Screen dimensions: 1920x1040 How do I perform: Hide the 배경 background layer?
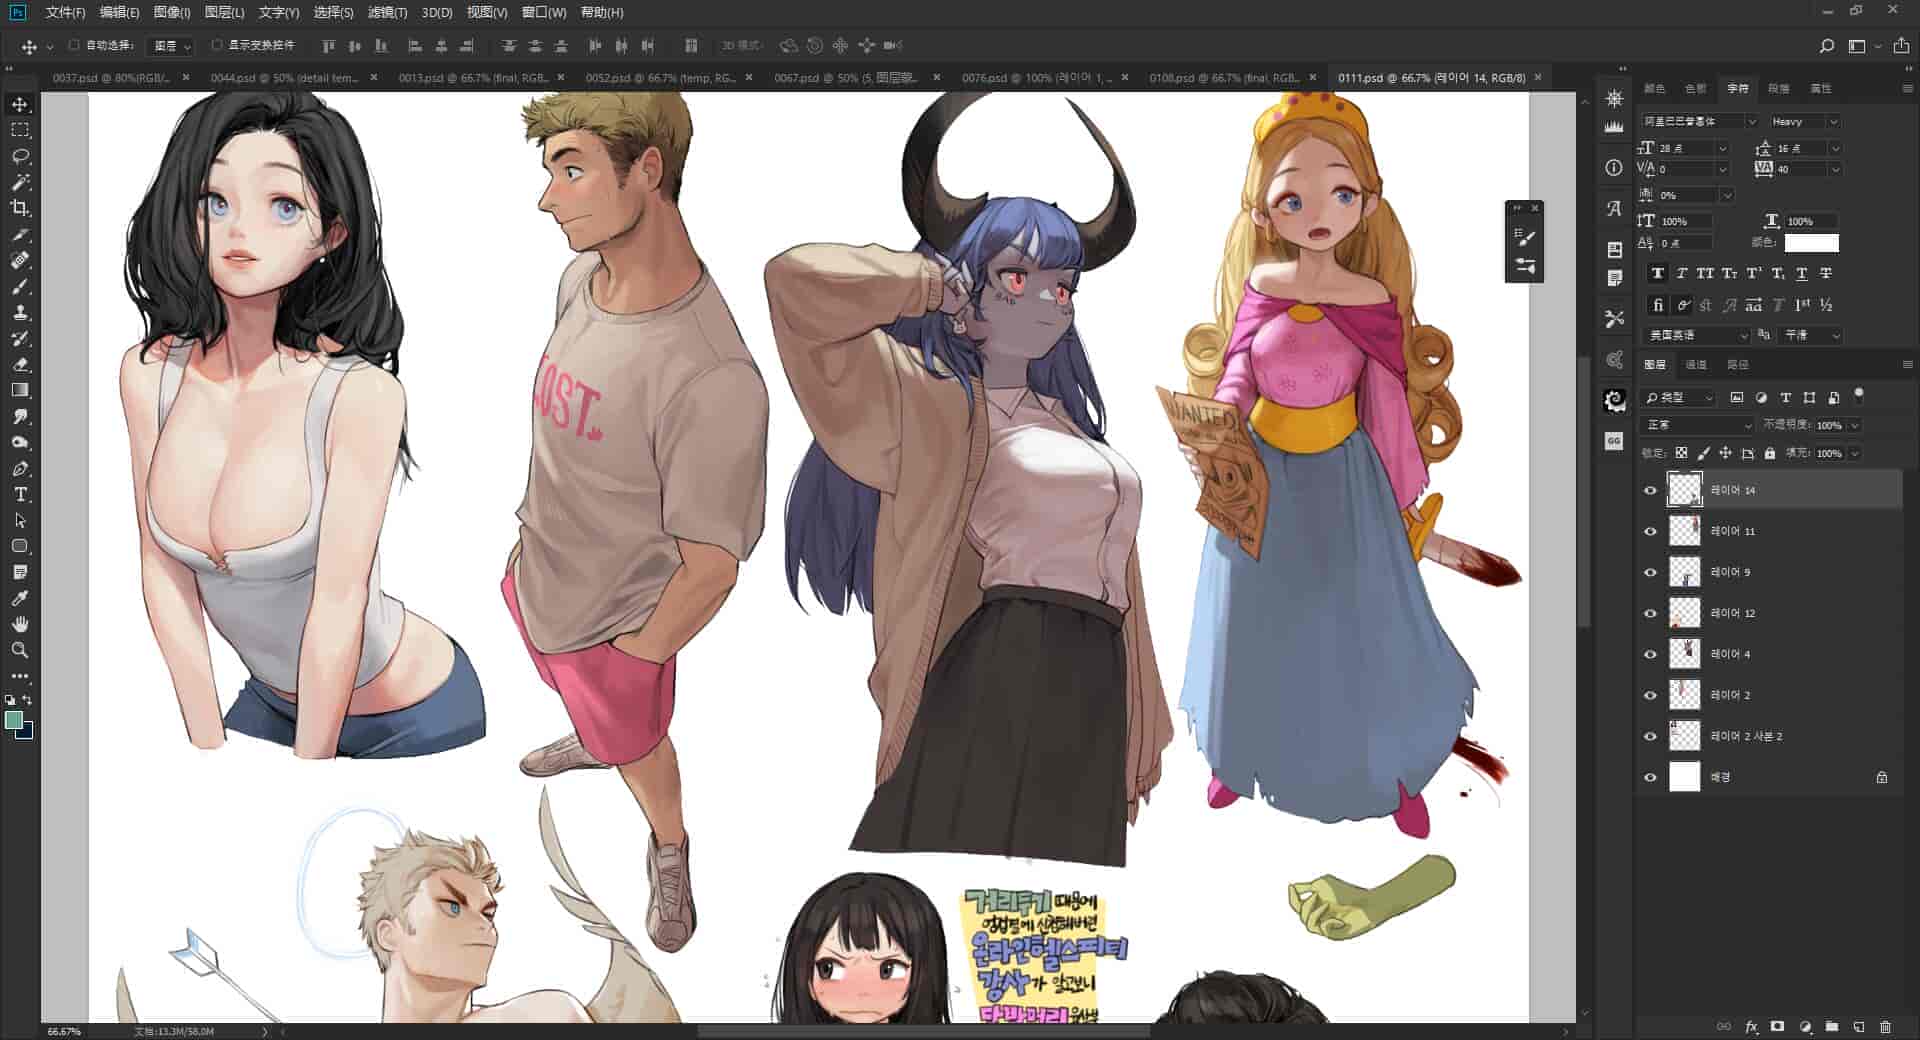point(1650,777)
